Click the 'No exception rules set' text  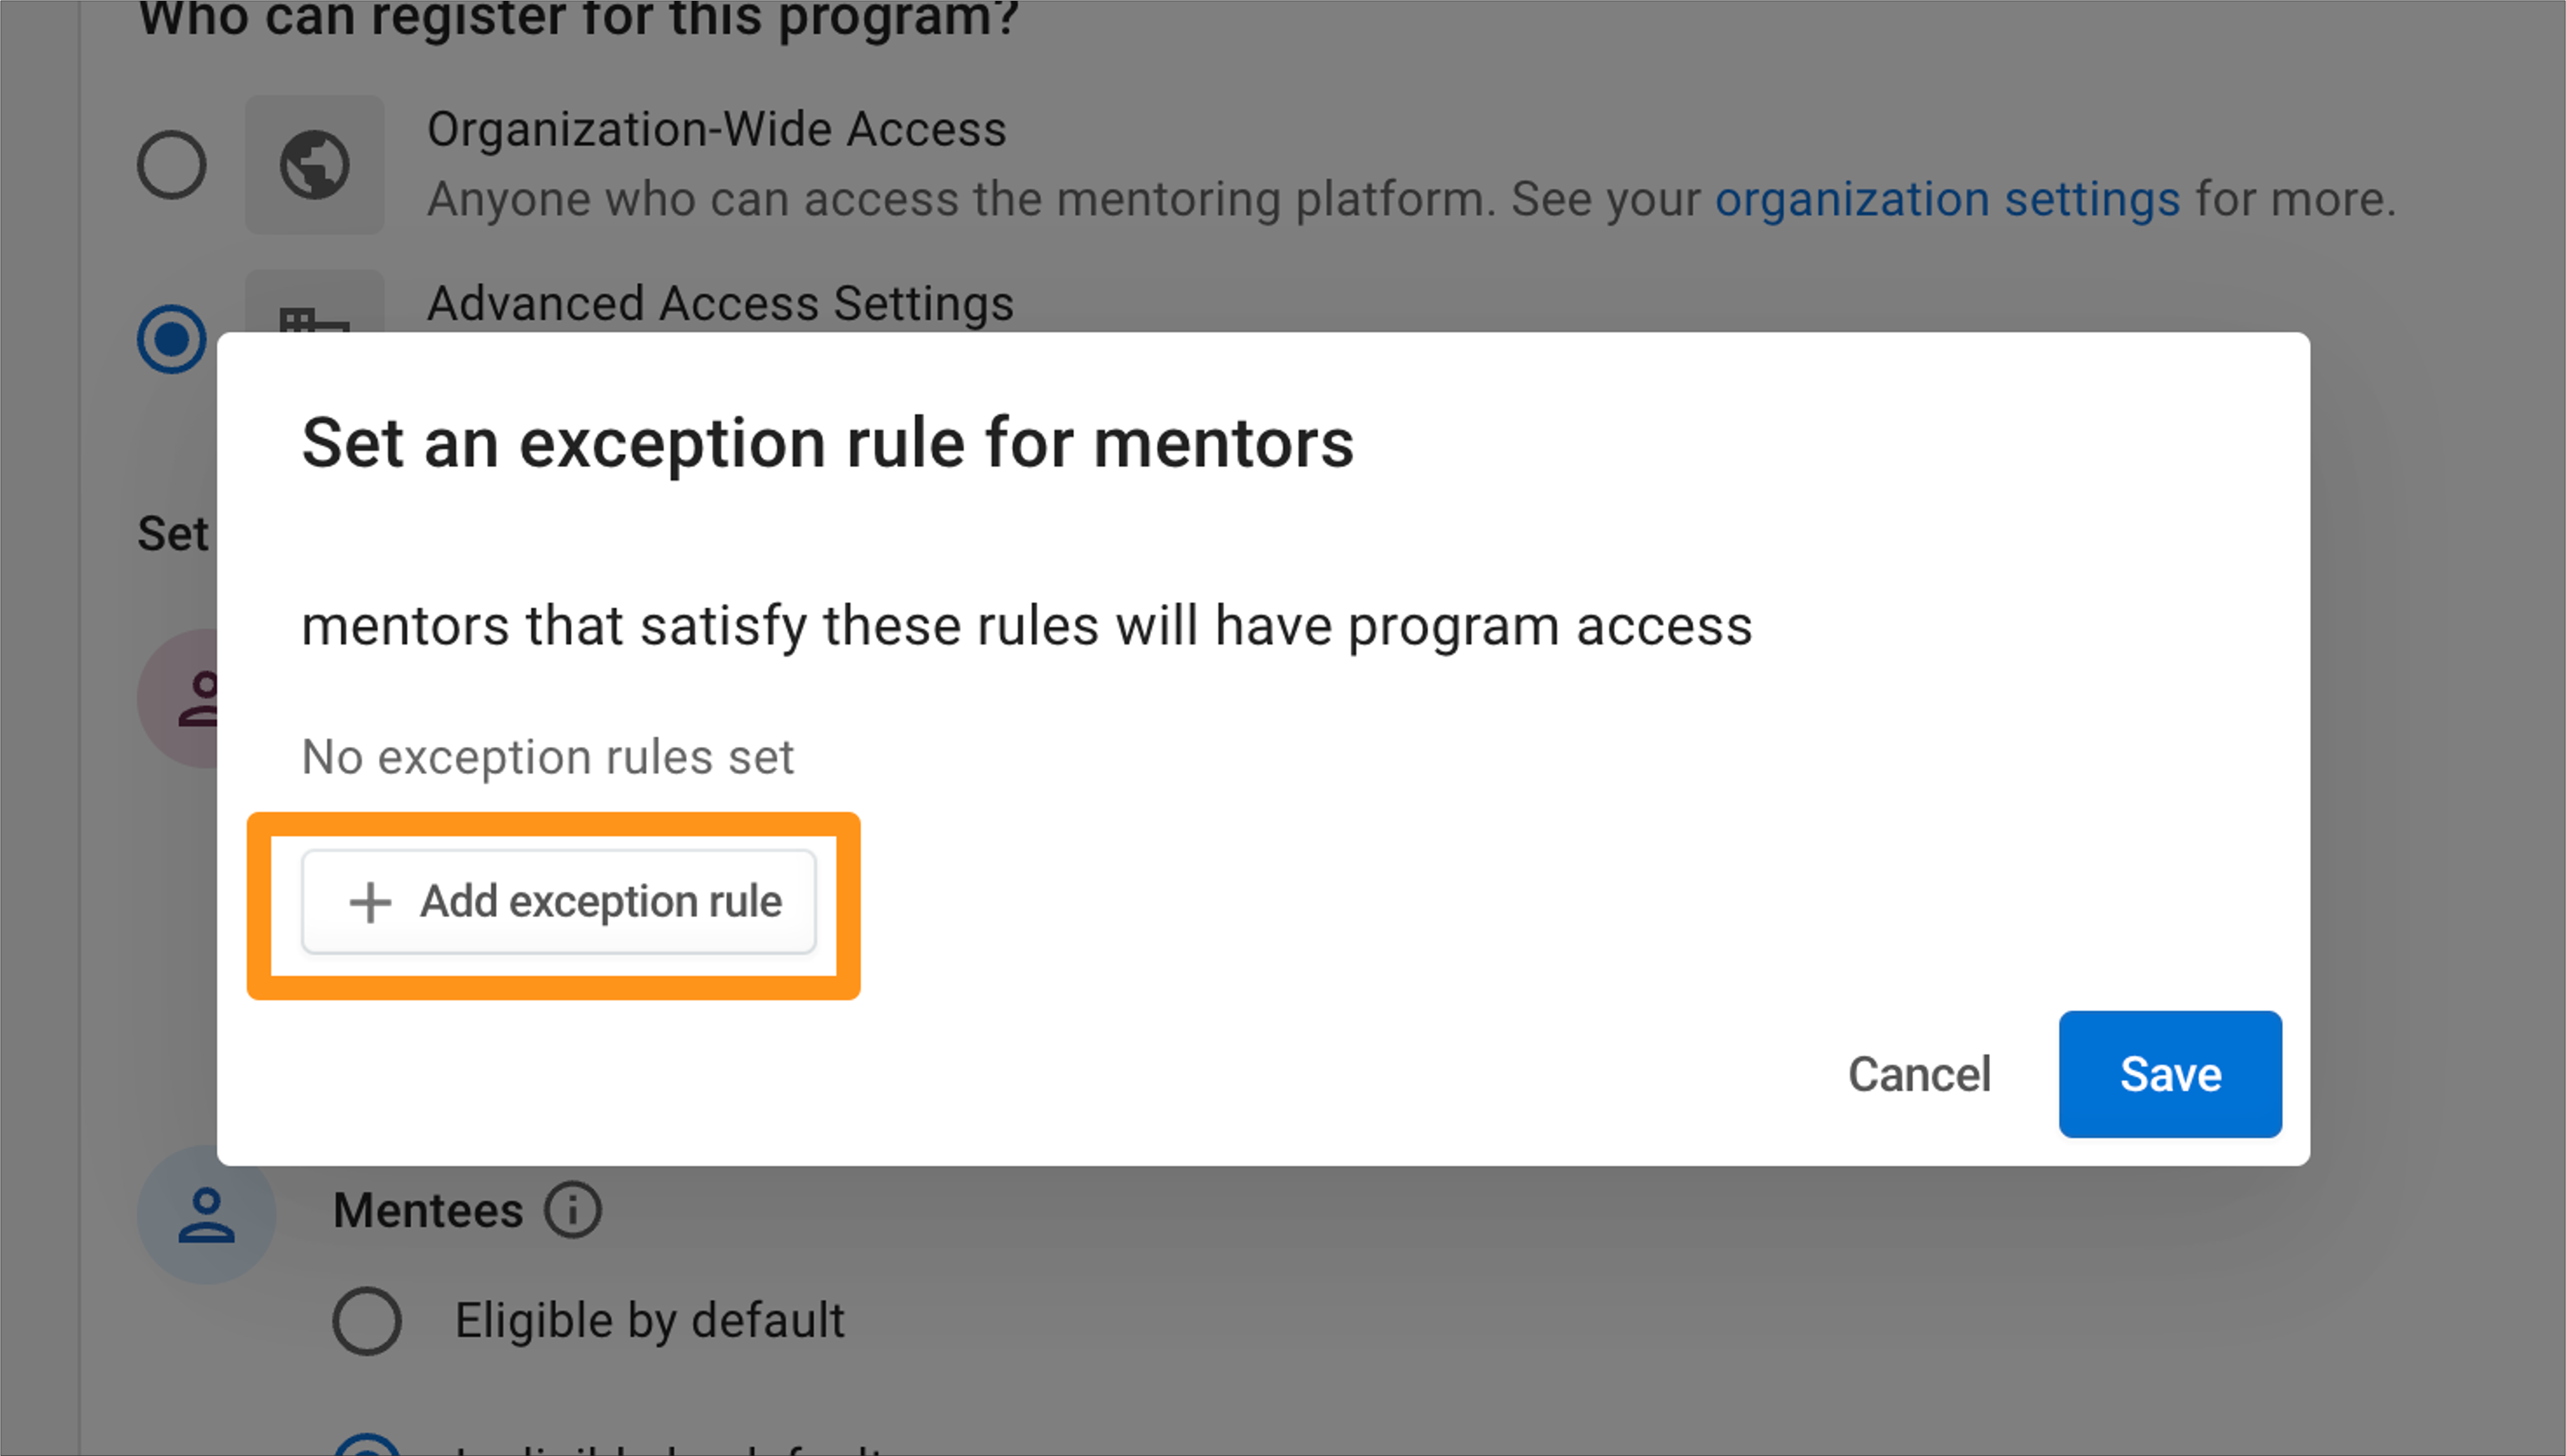[x=547, y=757]
